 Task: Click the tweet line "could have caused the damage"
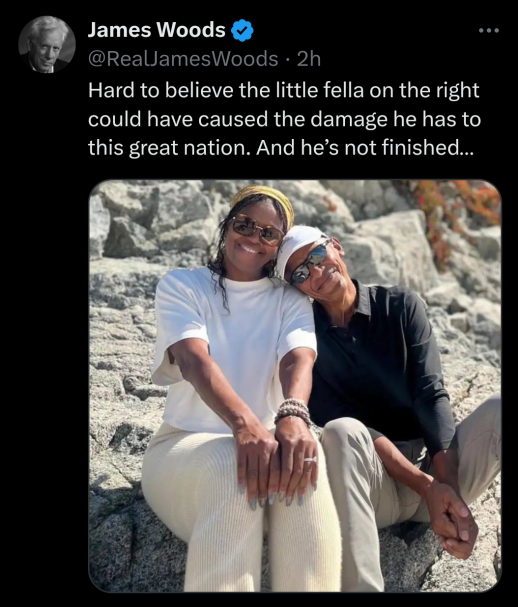point(285,119)
